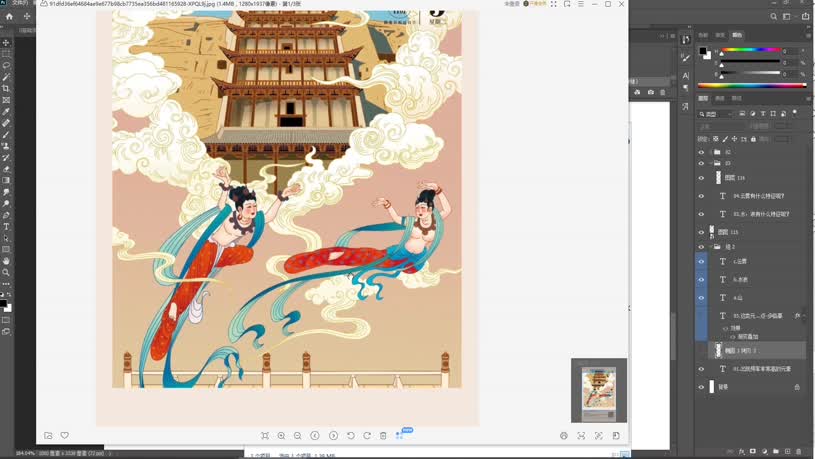The image size is (815, 459).
Task: Add layer style via fx icon
Action: [742, 452]
